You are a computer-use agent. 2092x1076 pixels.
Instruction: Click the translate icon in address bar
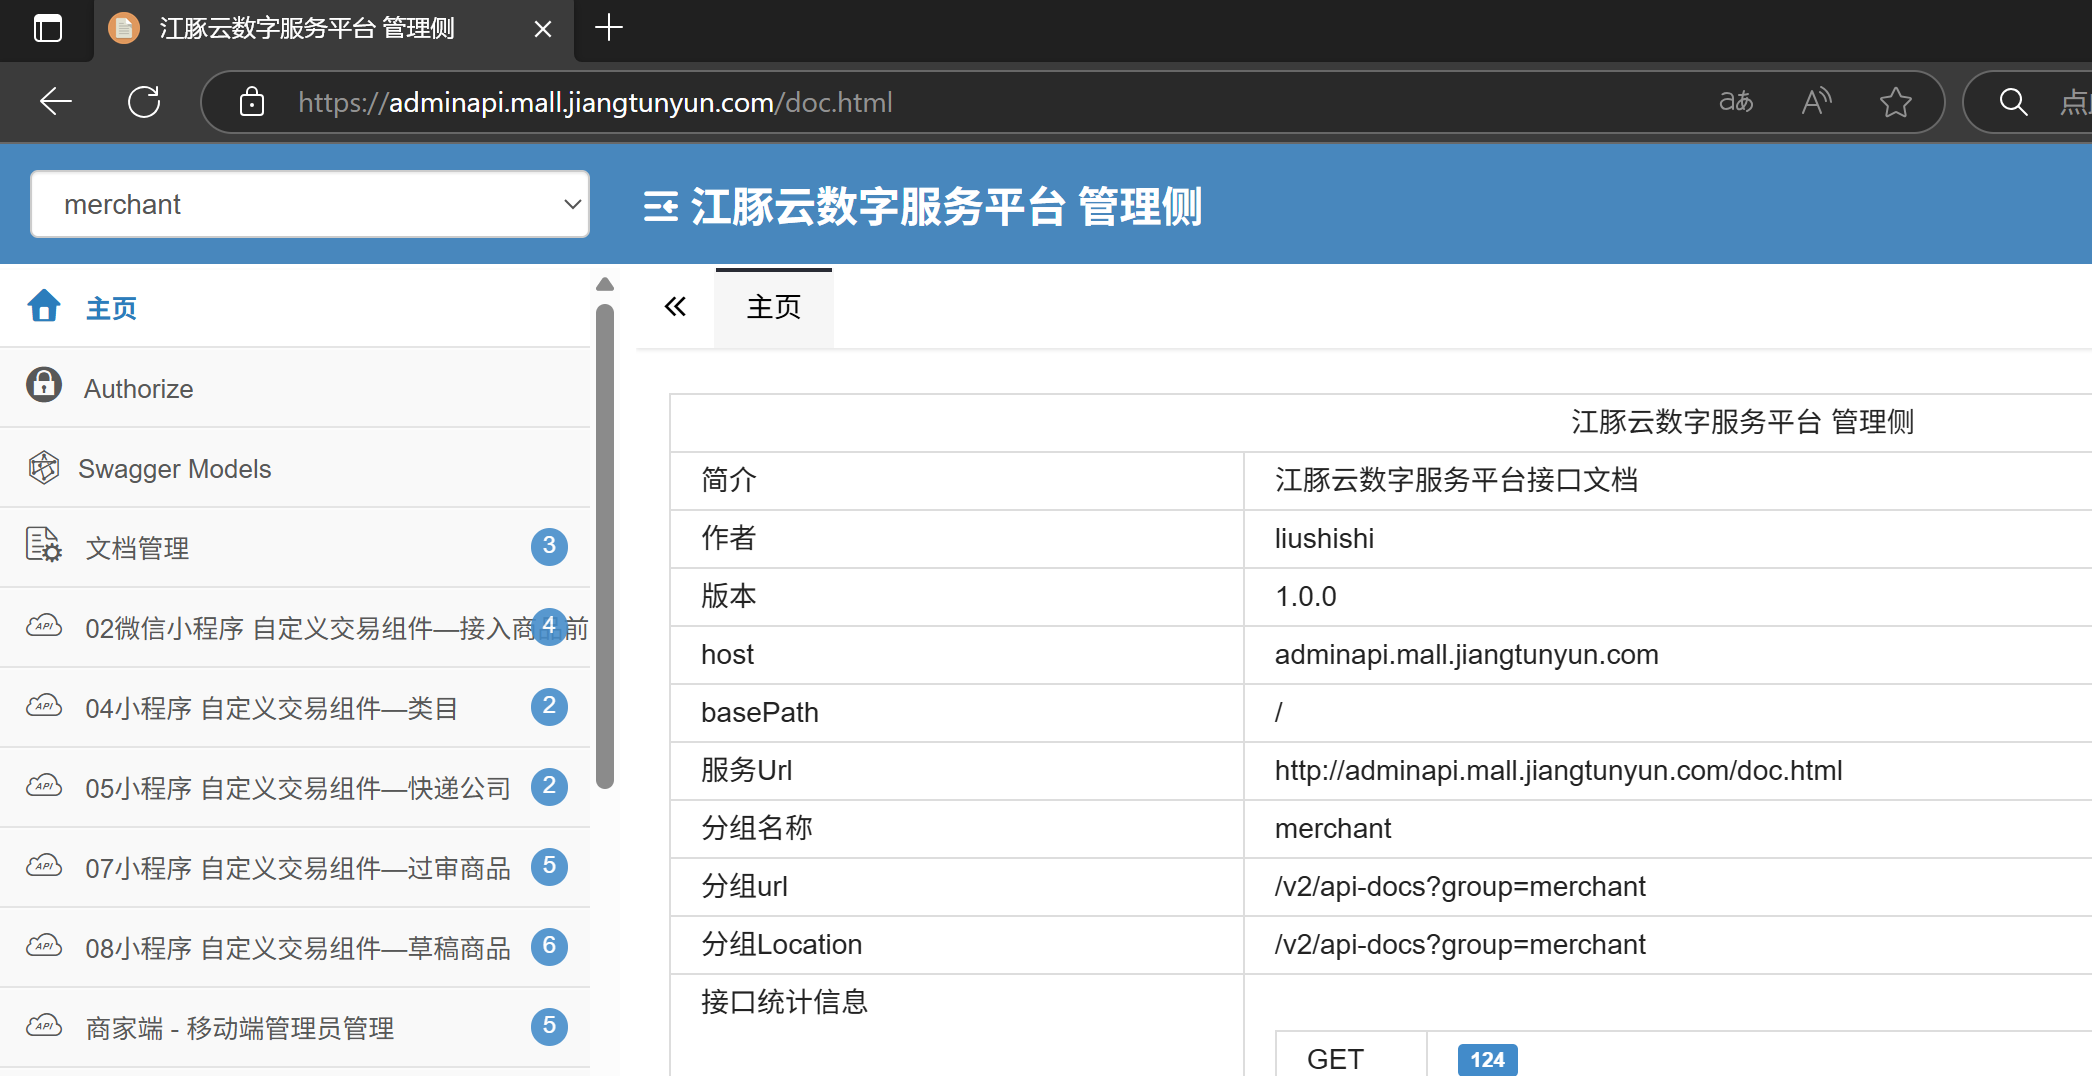[1736, 102]
